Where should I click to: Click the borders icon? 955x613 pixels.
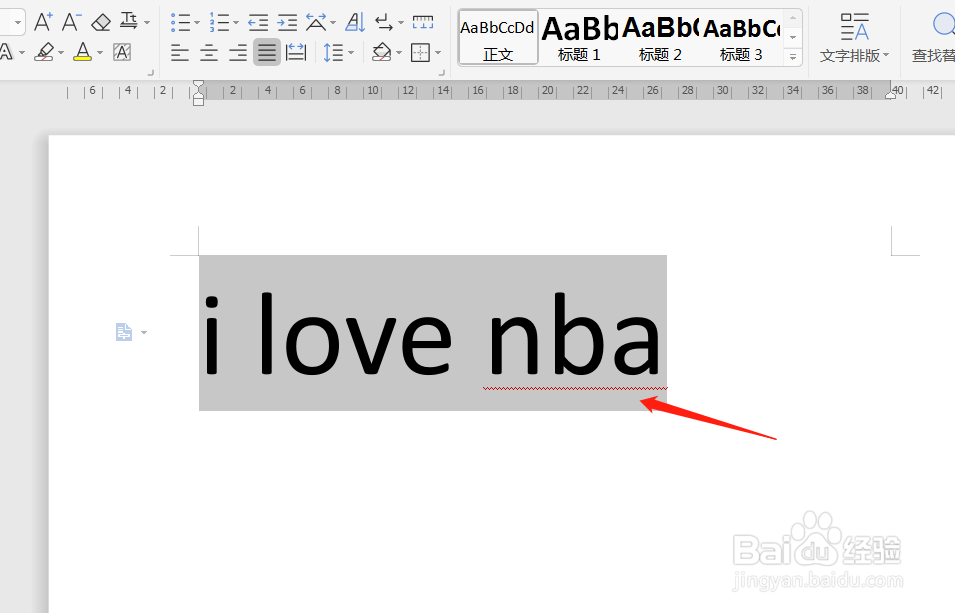click(x=420, y=53)
